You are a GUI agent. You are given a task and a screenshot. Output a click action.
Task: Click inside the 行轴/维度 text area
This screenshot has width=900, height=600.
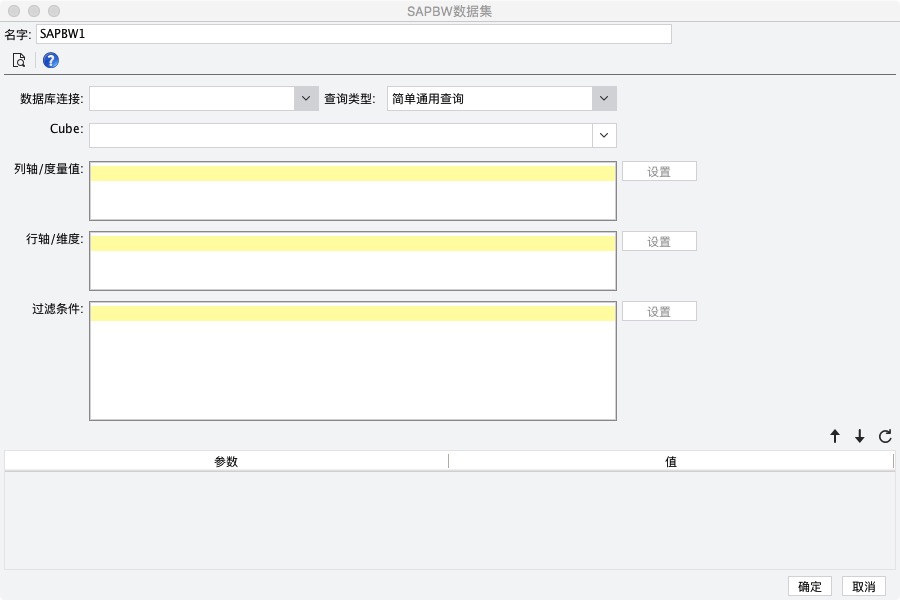pyautogui.click(x=353, y=261)
